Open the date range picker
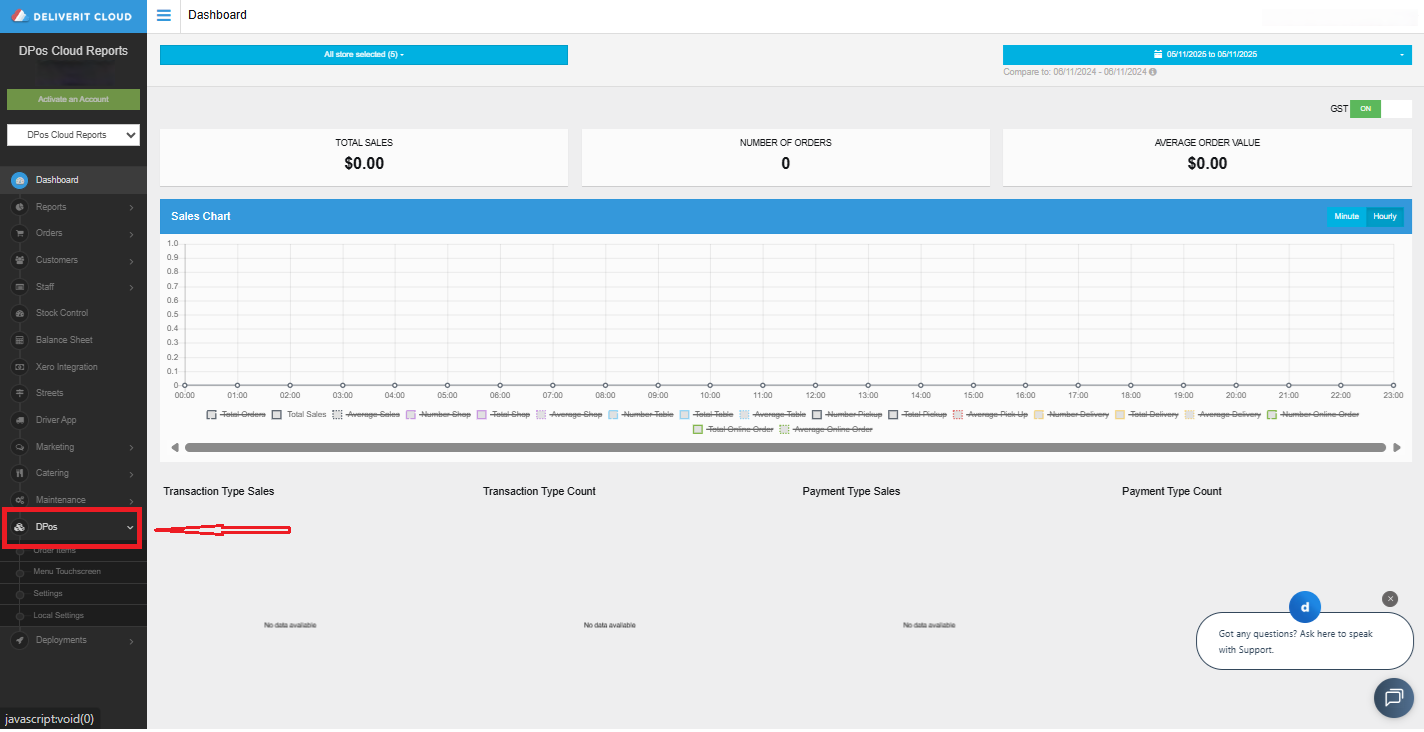Viewport: 1424px width, 732px height. pyautogui.click(x=1206, y=55)
